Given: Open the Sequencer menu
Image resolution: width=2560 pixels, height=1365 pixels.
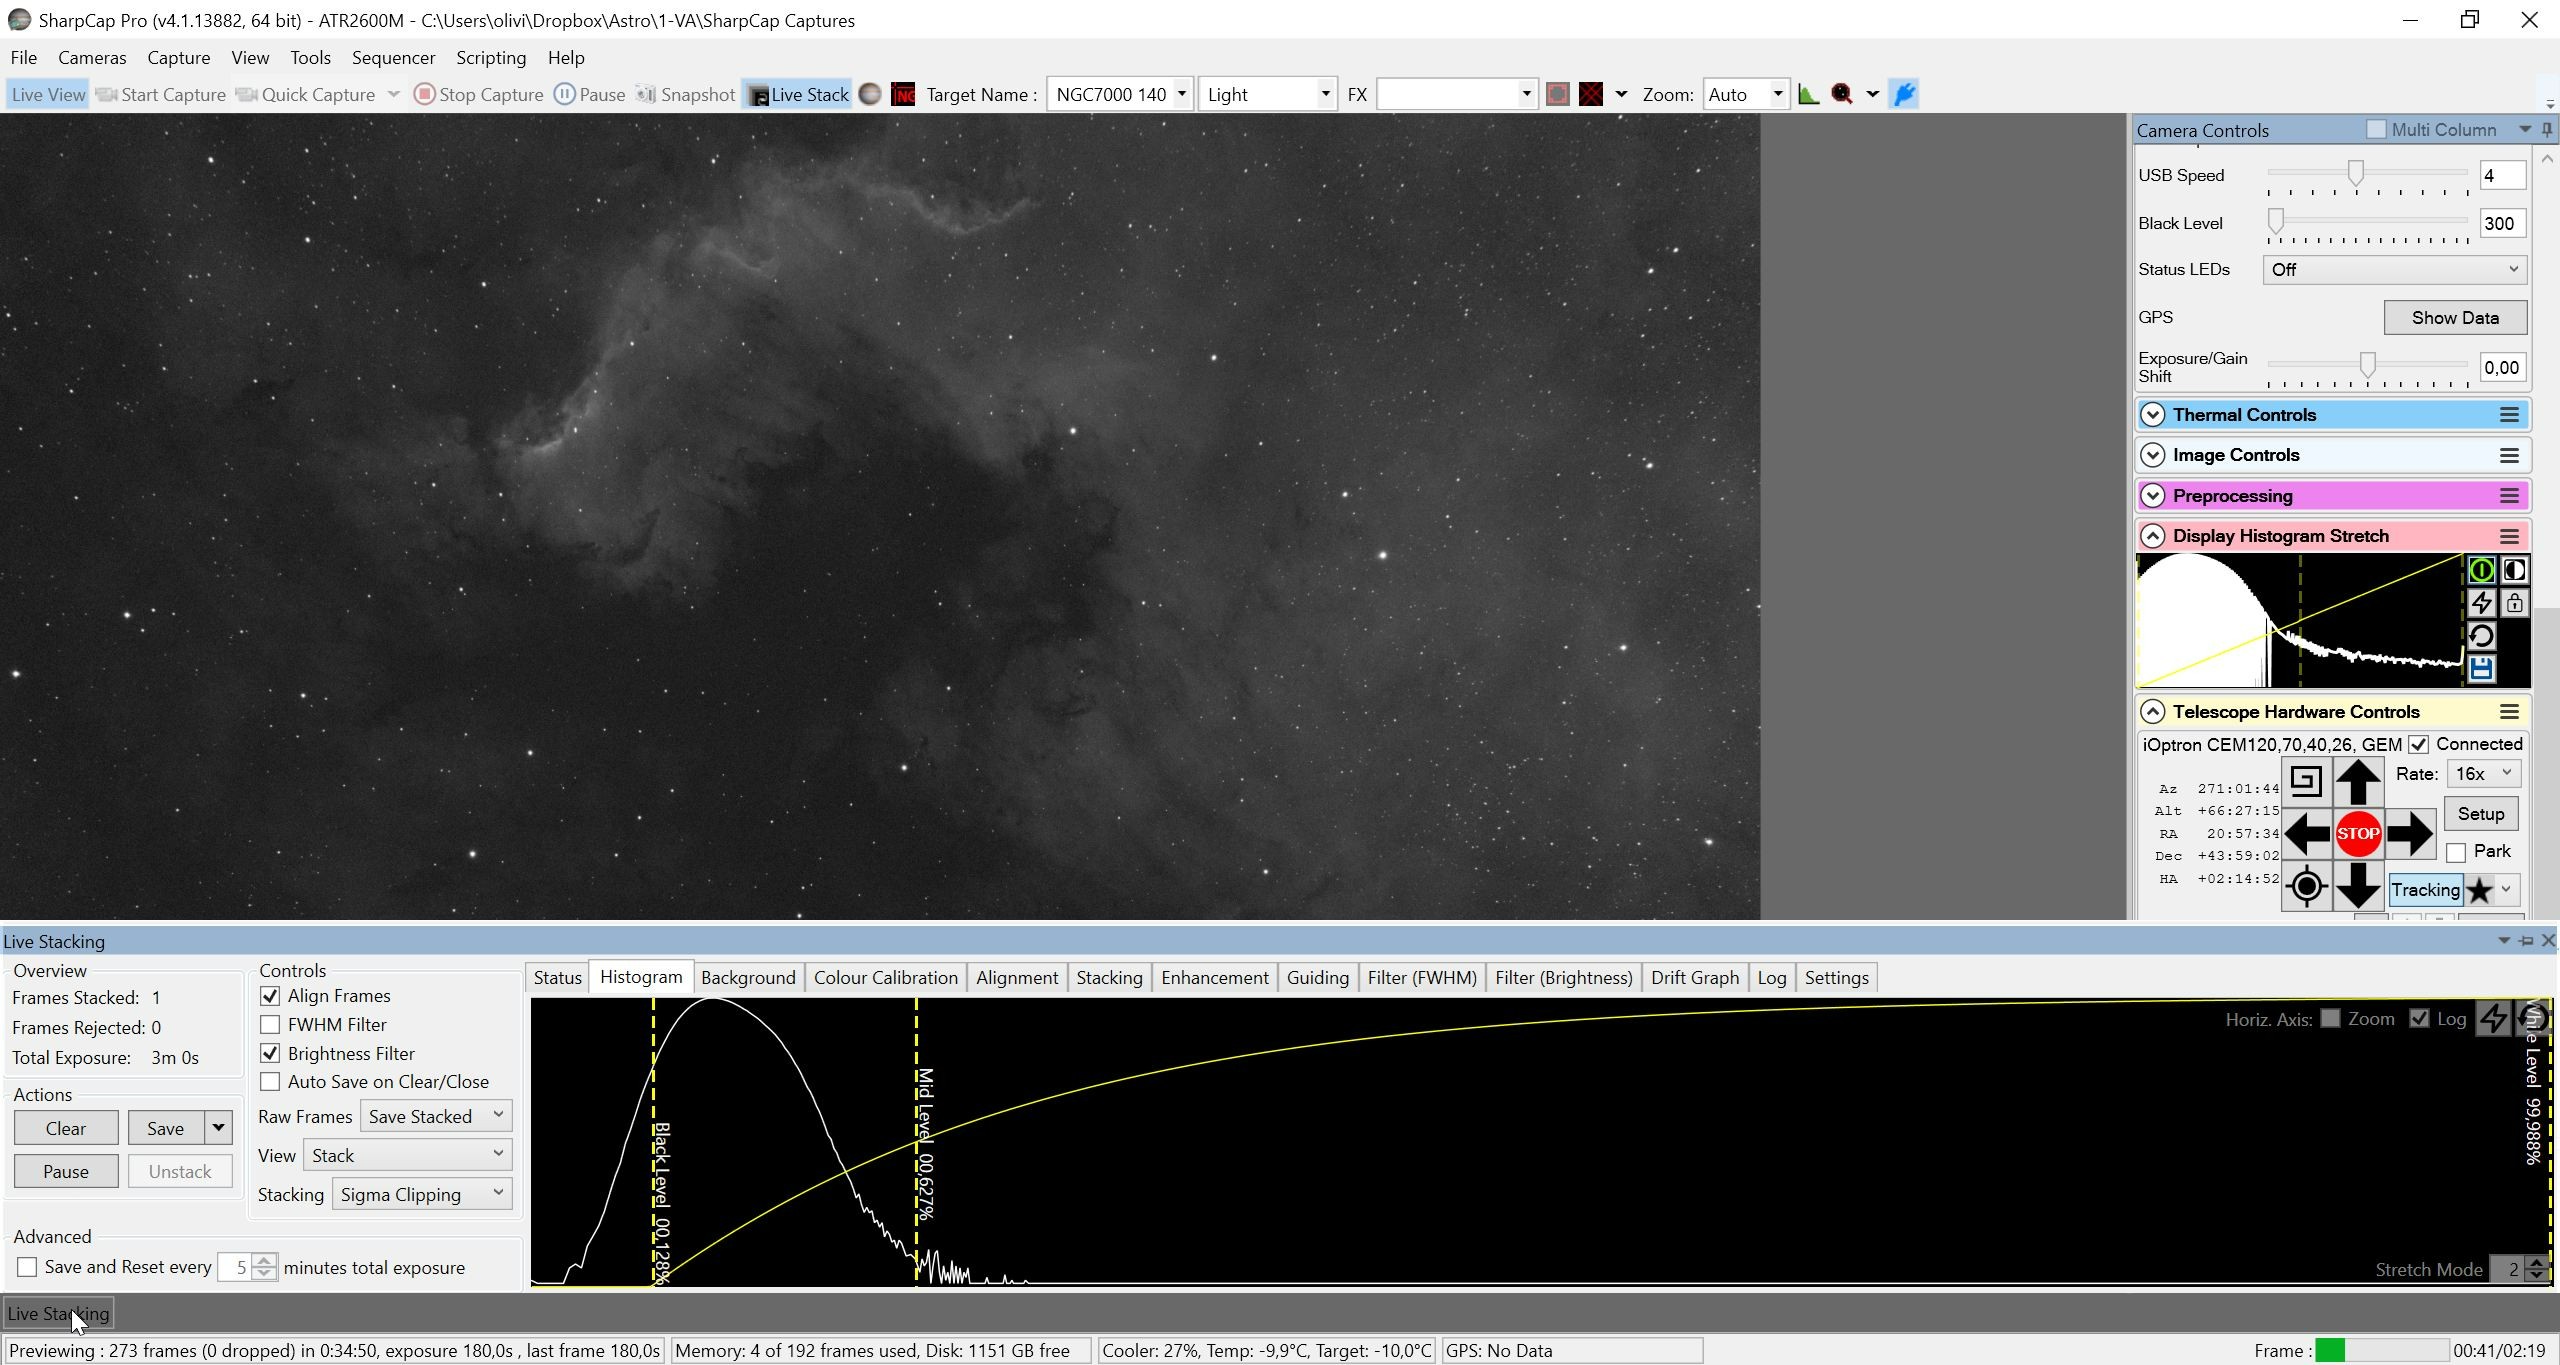Looking at the screenshot, I should 393,58.
